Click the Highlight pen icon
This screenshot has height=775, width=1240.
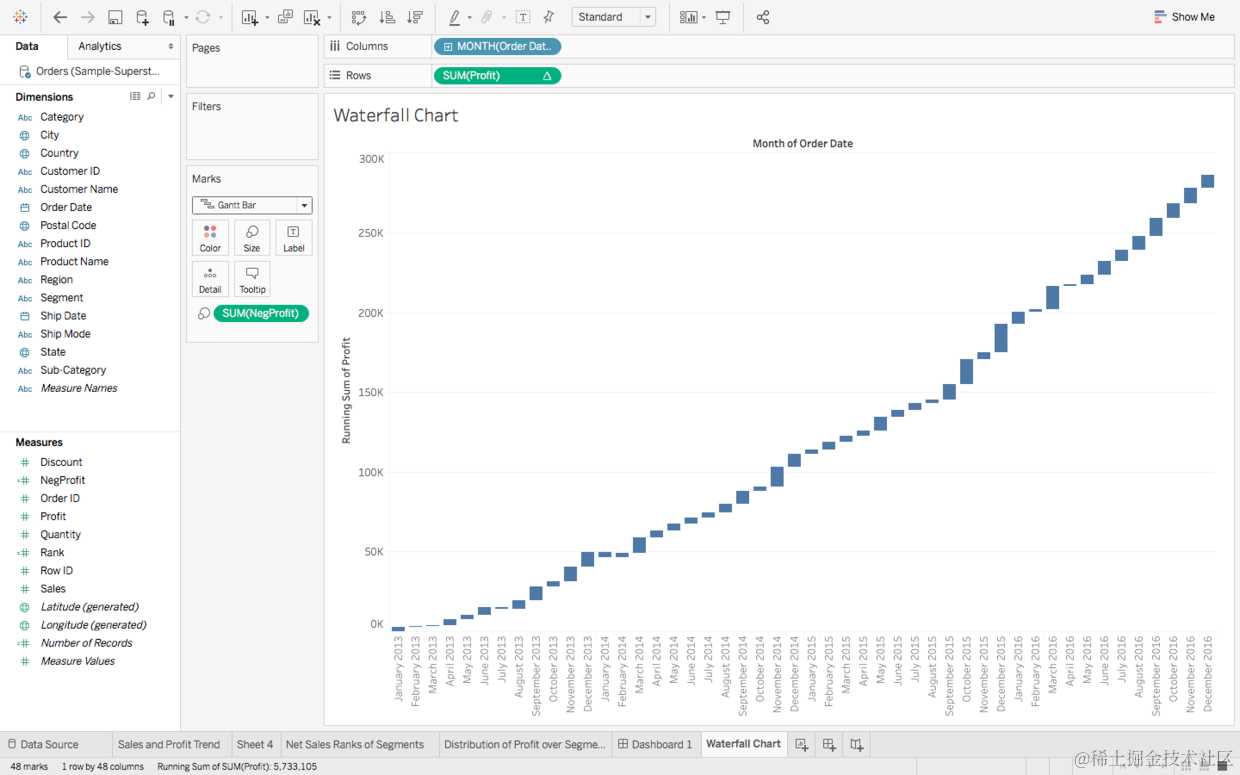pyautogui.click(x=455, y=17)
